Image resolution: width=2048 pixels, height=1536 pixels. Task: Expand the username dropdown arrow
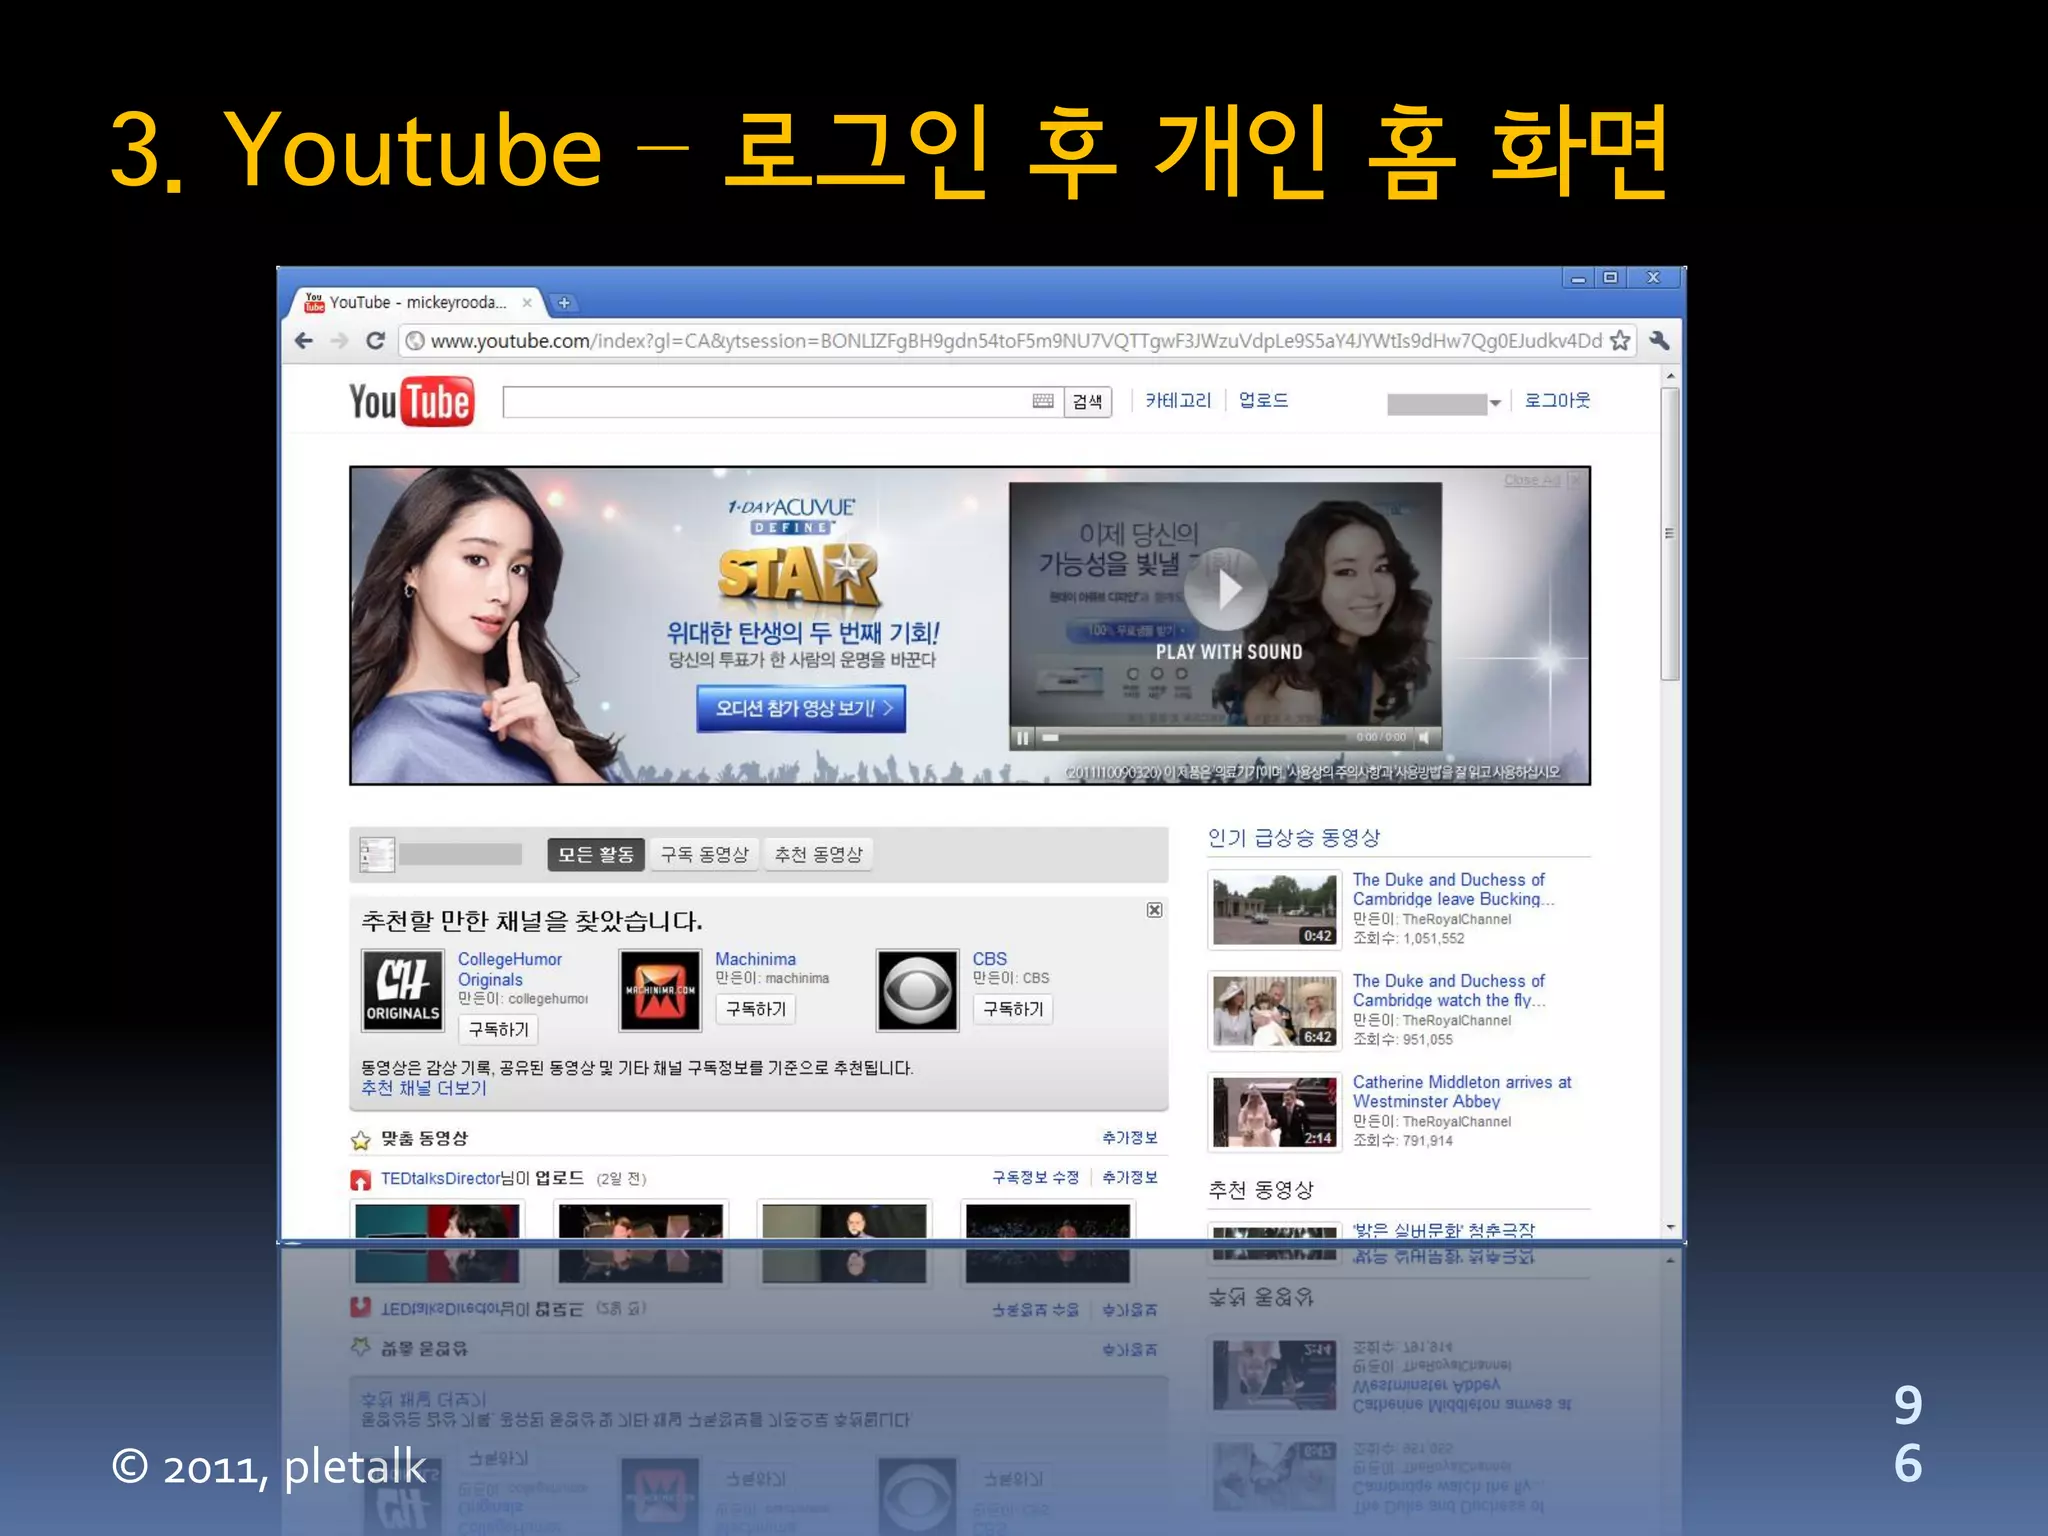click(x=1495, y=404)
